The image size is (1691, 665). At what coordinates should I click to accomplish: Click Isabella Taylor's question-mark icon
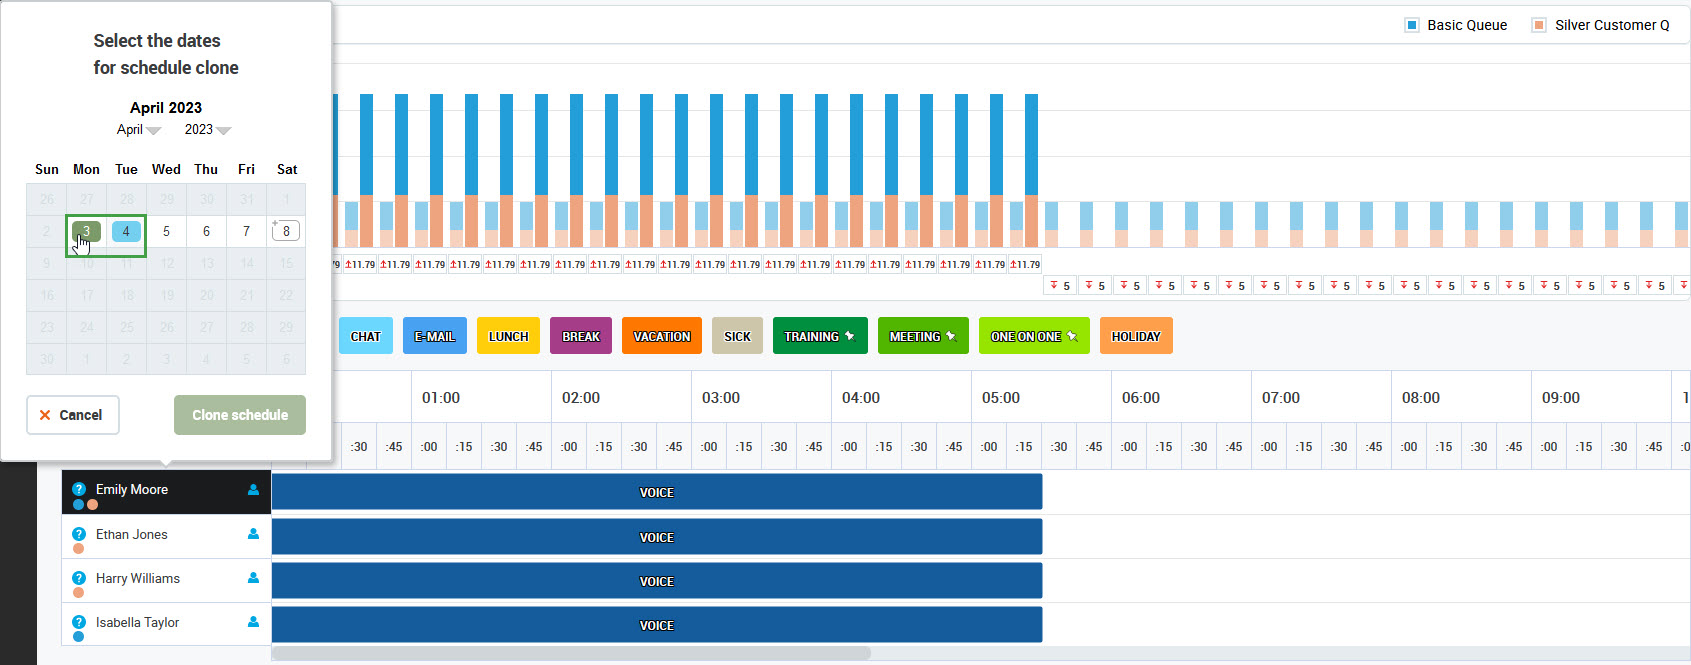pos(79,622)
